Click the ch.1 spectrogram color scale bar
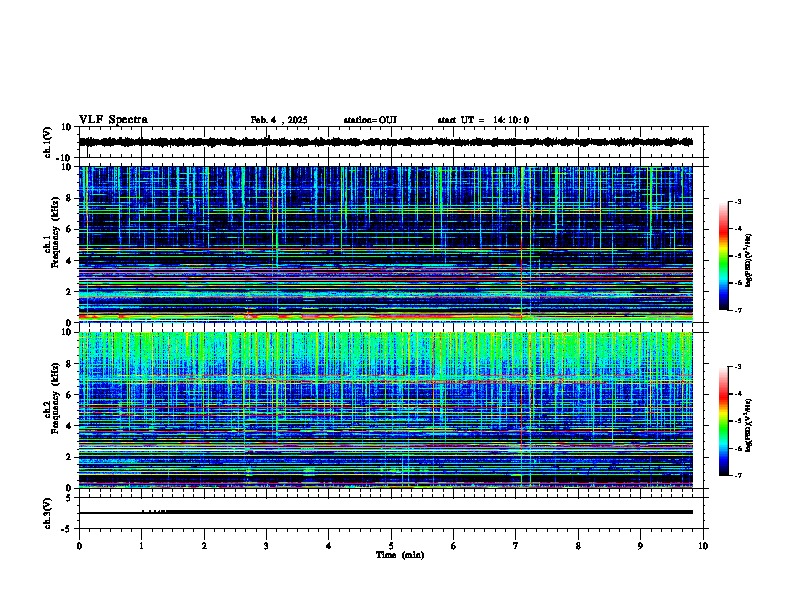The height and width of the screenshot is (612, 792). pos(724,256)
